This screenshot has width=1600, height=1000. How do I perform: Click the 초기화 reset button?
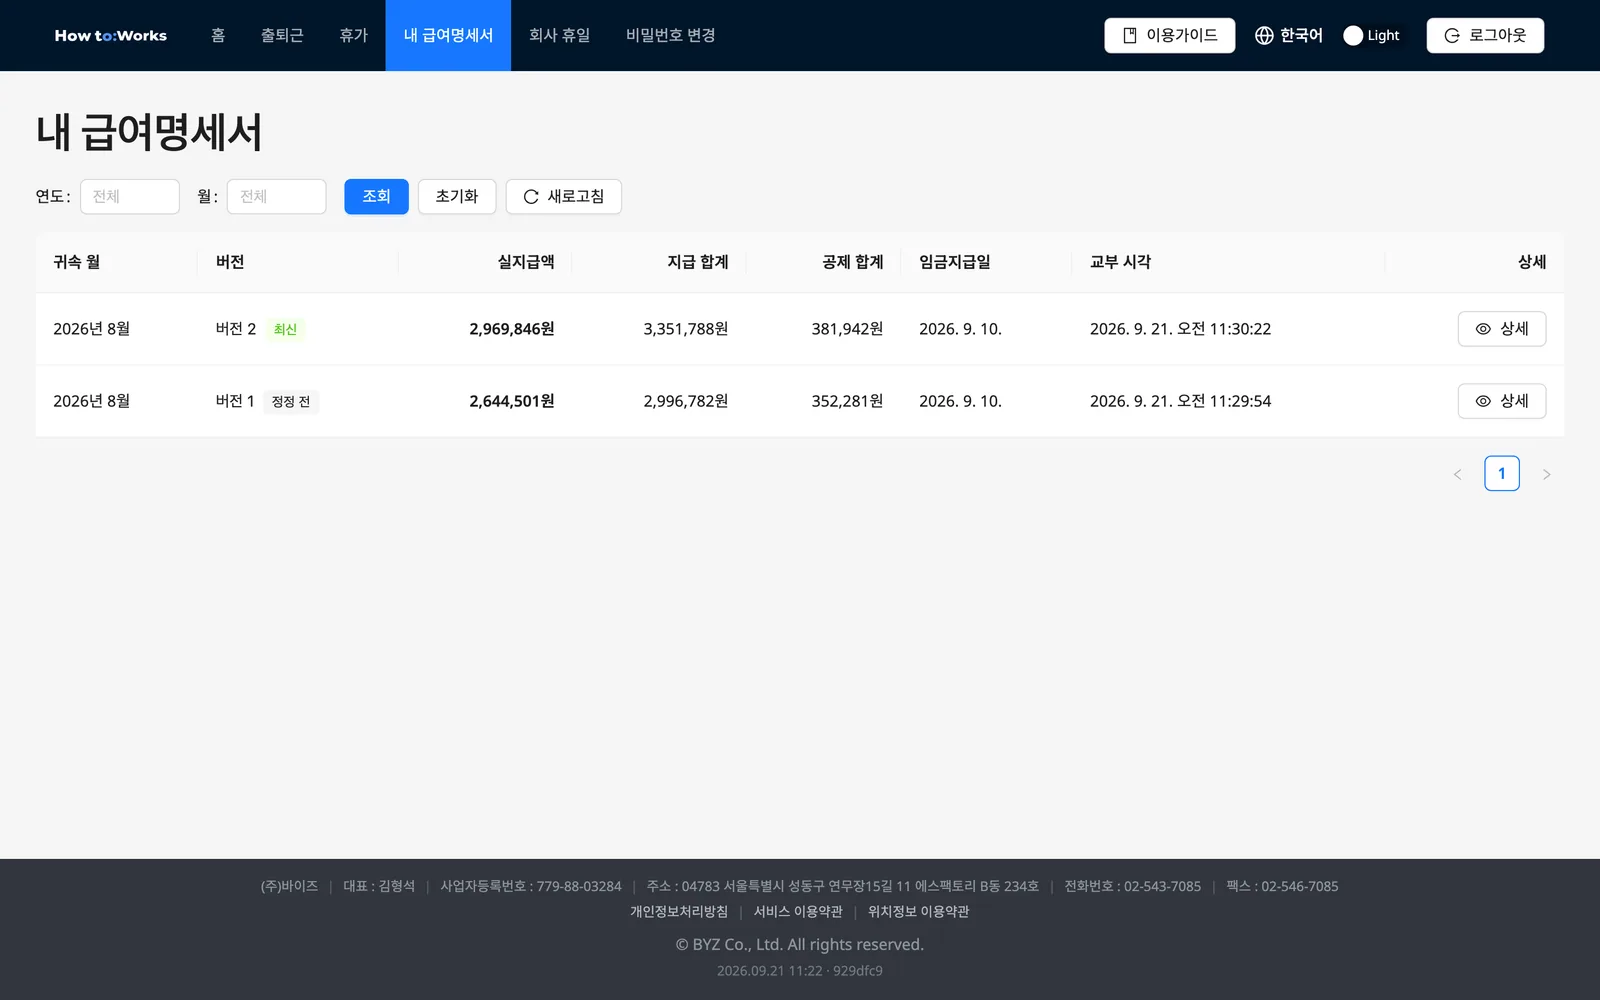(457, 197)
